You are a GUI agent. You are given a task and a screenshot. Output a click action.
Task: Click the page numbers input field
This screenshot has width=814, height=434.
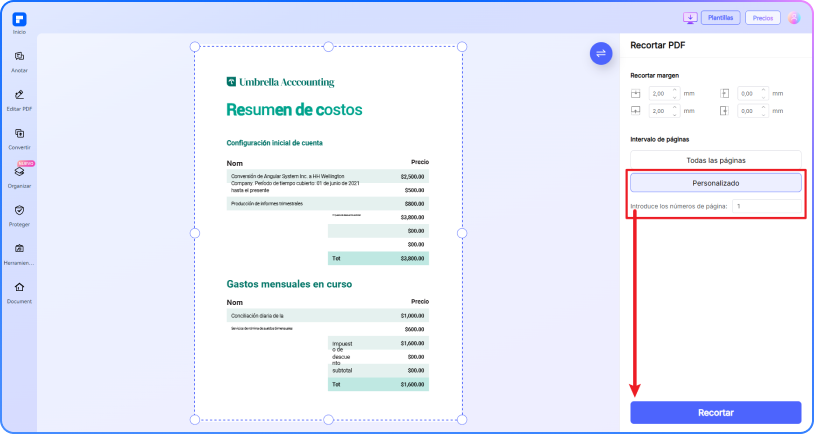tap(767, 206)
